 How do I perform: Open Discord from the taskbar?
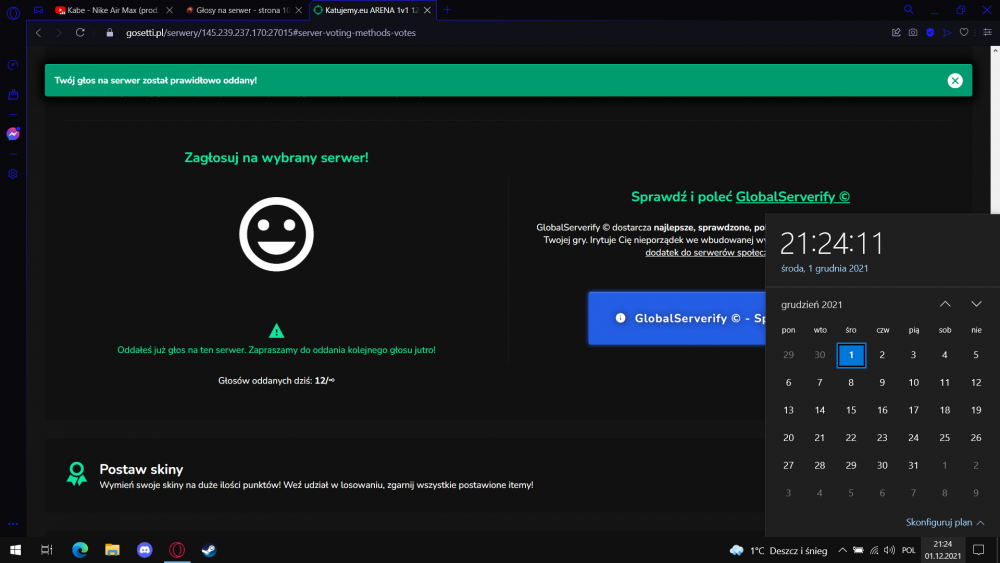pos(145,550)
